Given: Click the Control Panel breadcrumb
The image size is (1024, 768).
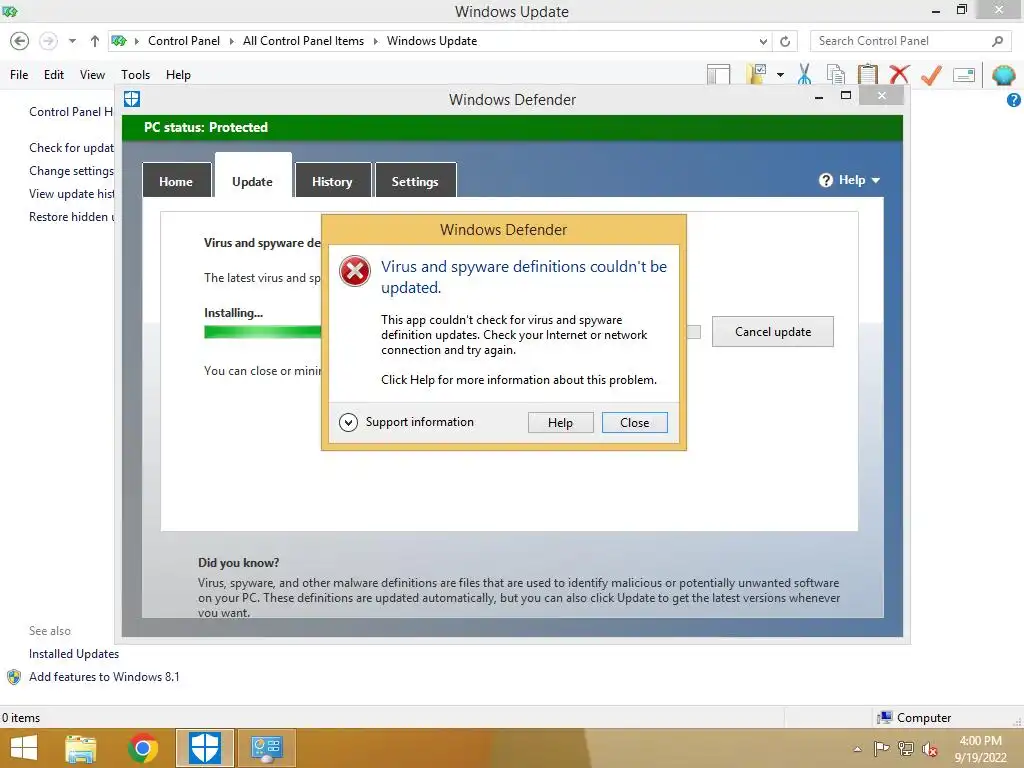Looking at the screenshot, I should click(x=184, y=41).
